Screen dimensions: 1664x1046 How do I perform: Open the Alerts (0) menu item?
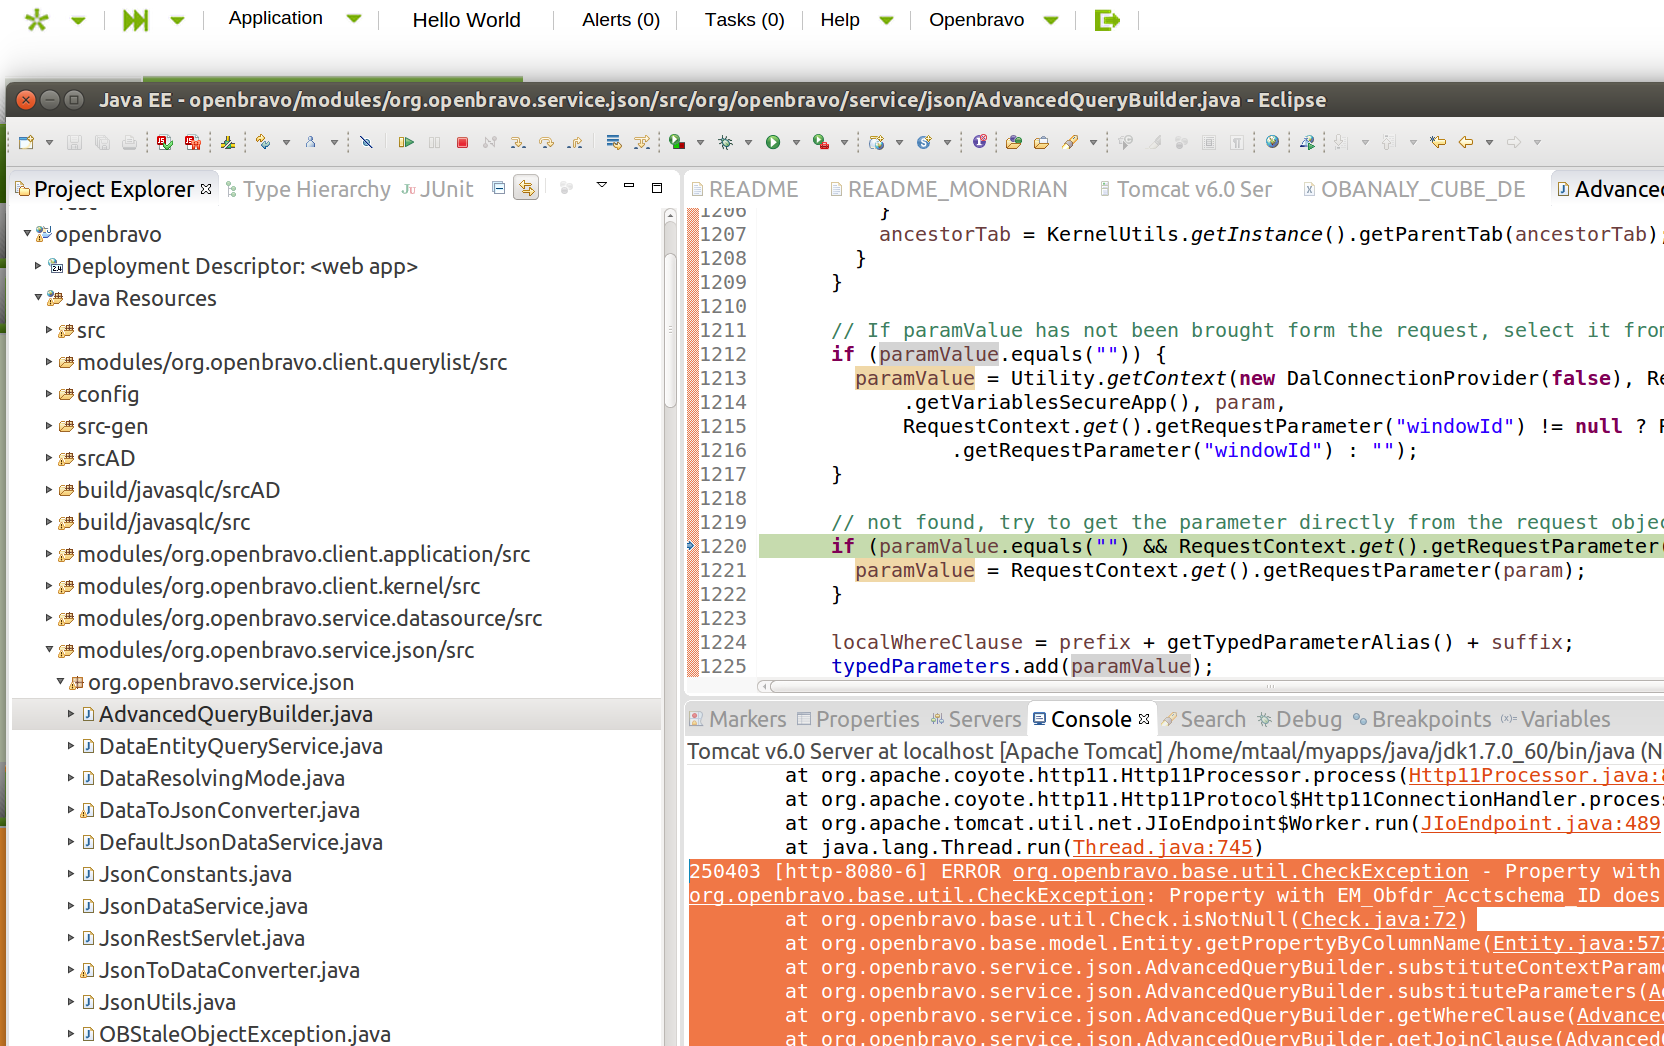[x=620, y=20]
